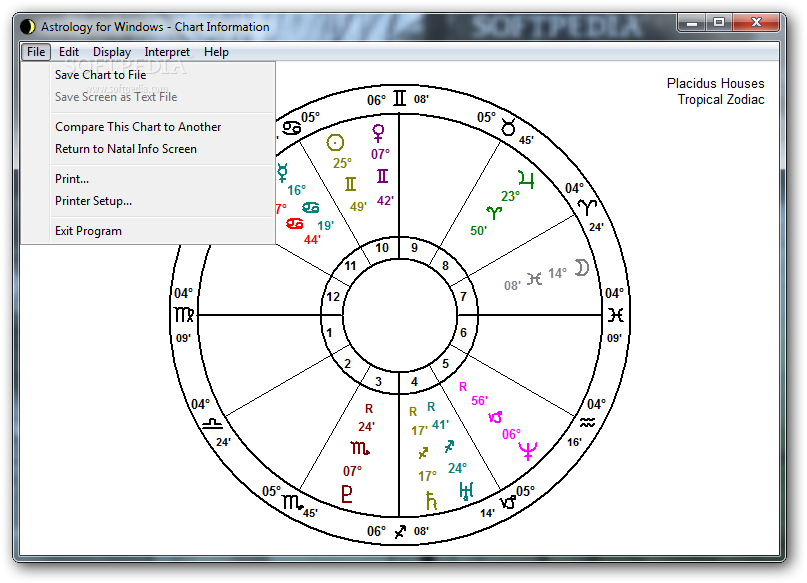
Task: Click the green Jupiter glyph
Action: click(526, 179)
